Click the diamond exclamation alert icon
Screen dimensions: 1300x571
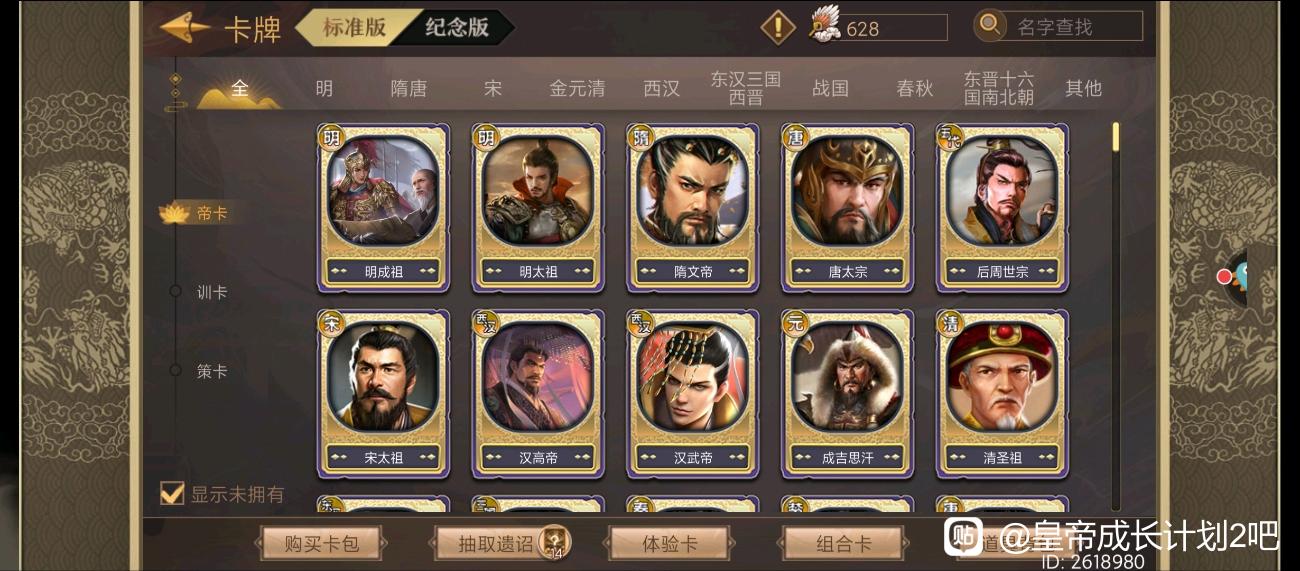[x=778, y=27]
